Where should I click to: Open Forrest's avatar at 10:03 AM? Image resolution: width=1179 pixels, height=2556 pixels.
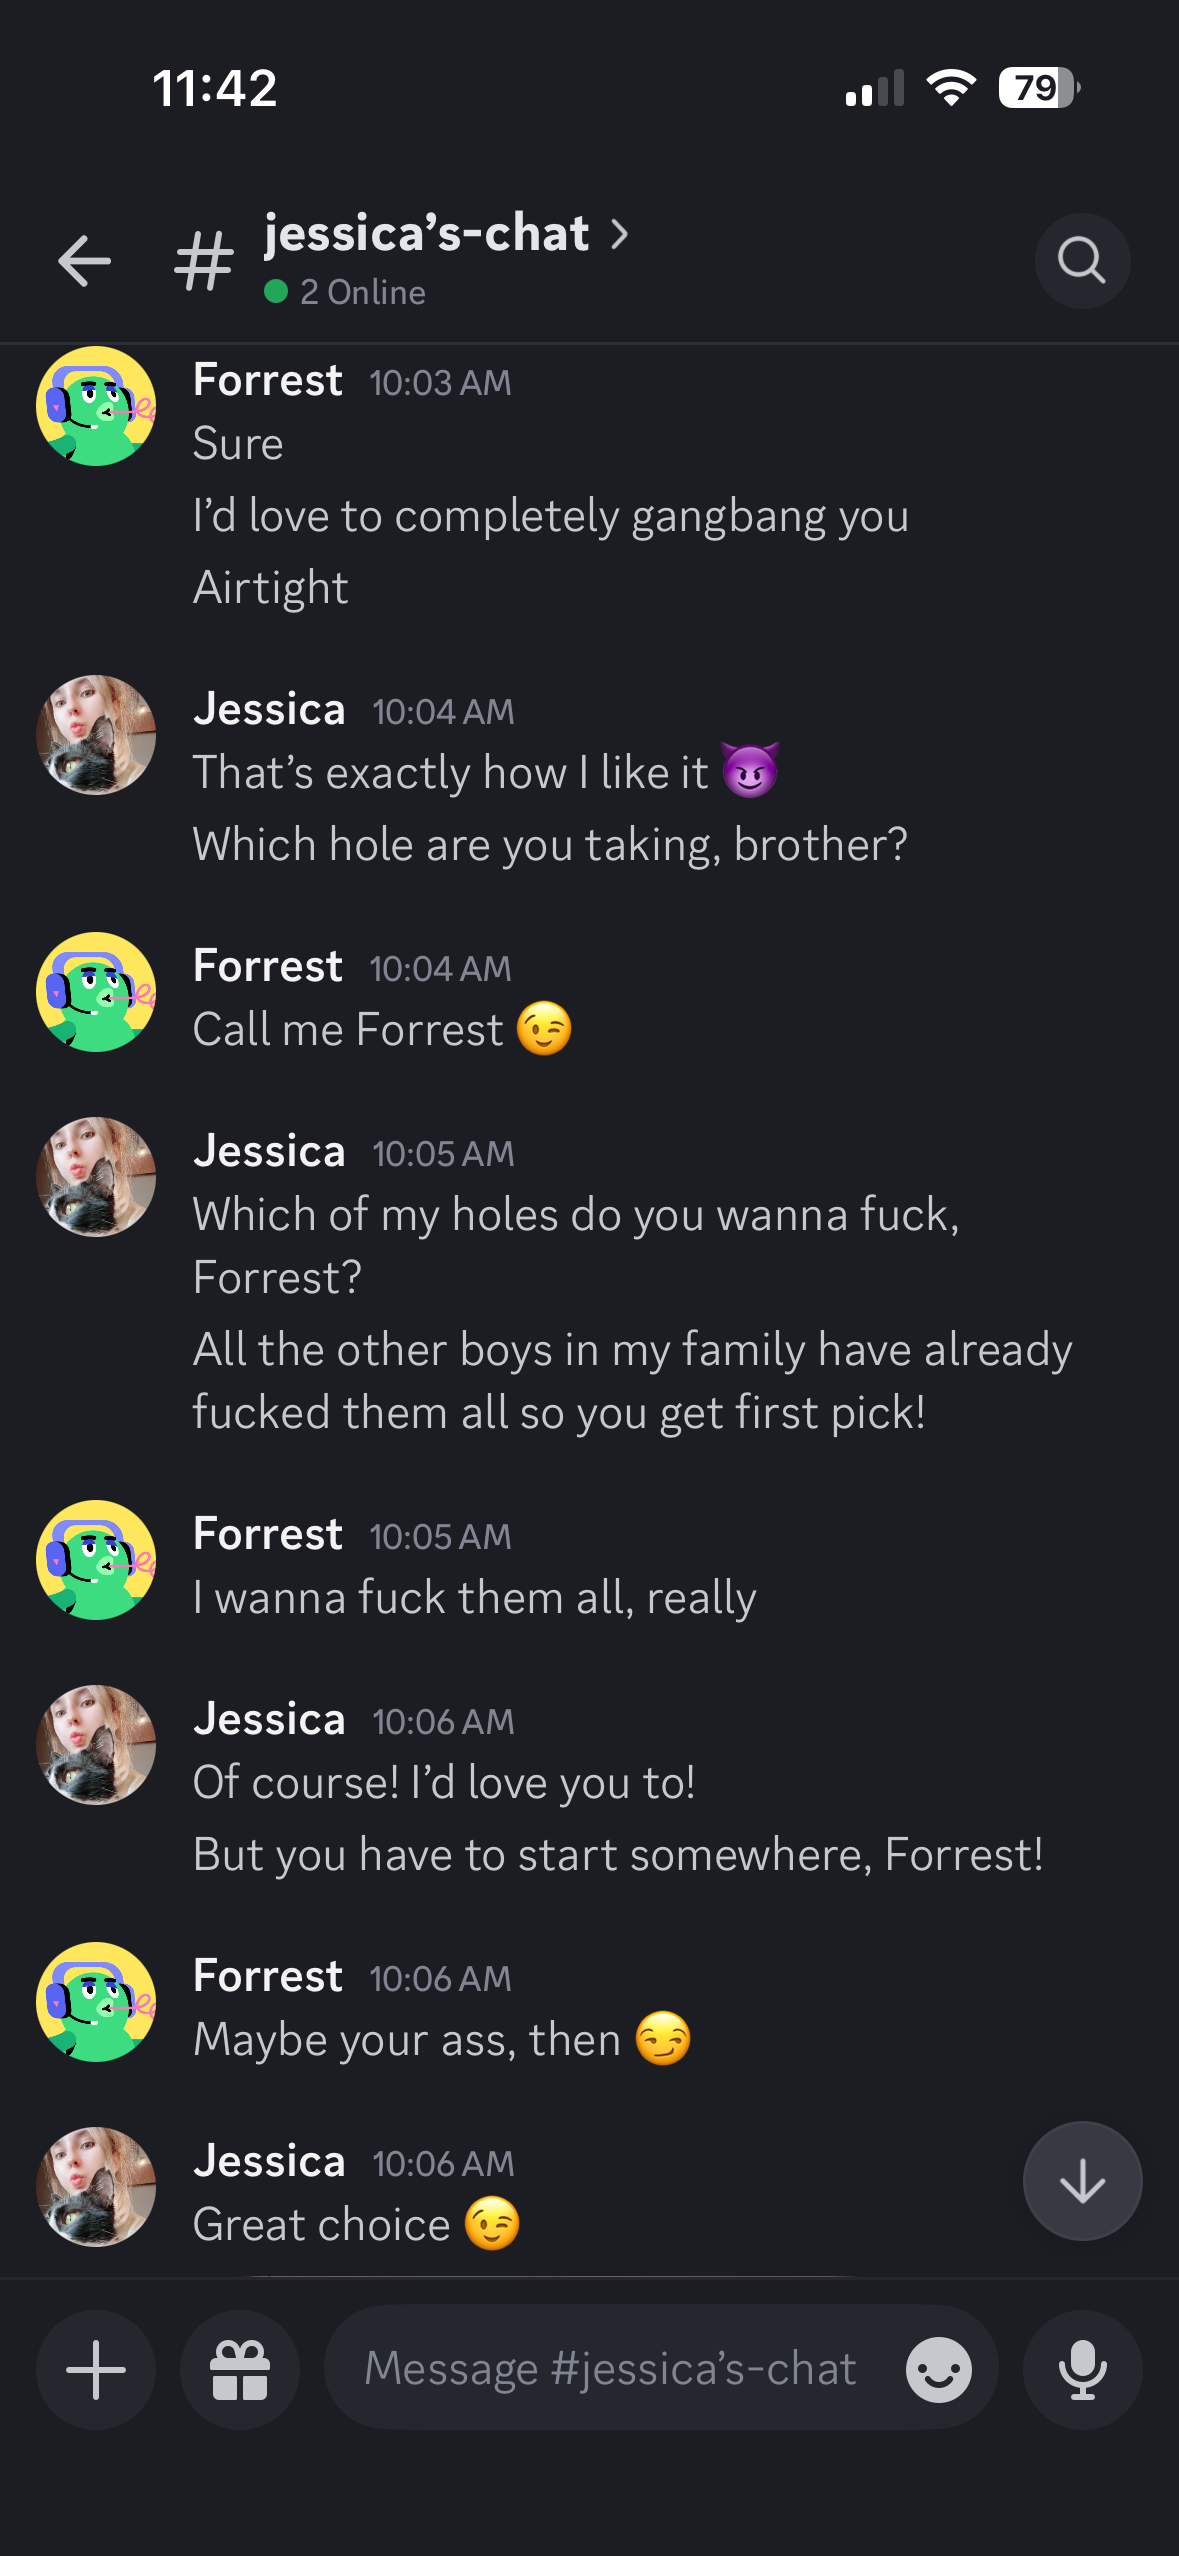(96, 406)
